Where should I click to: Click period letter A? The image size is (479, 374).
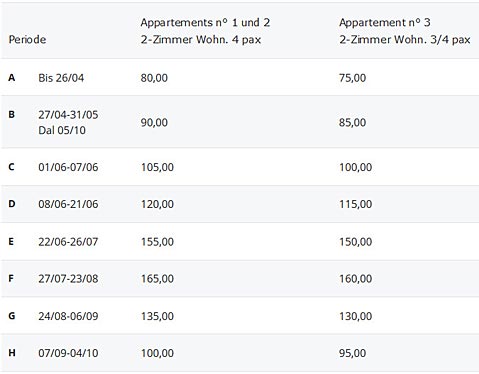click(x=12, y=78)
